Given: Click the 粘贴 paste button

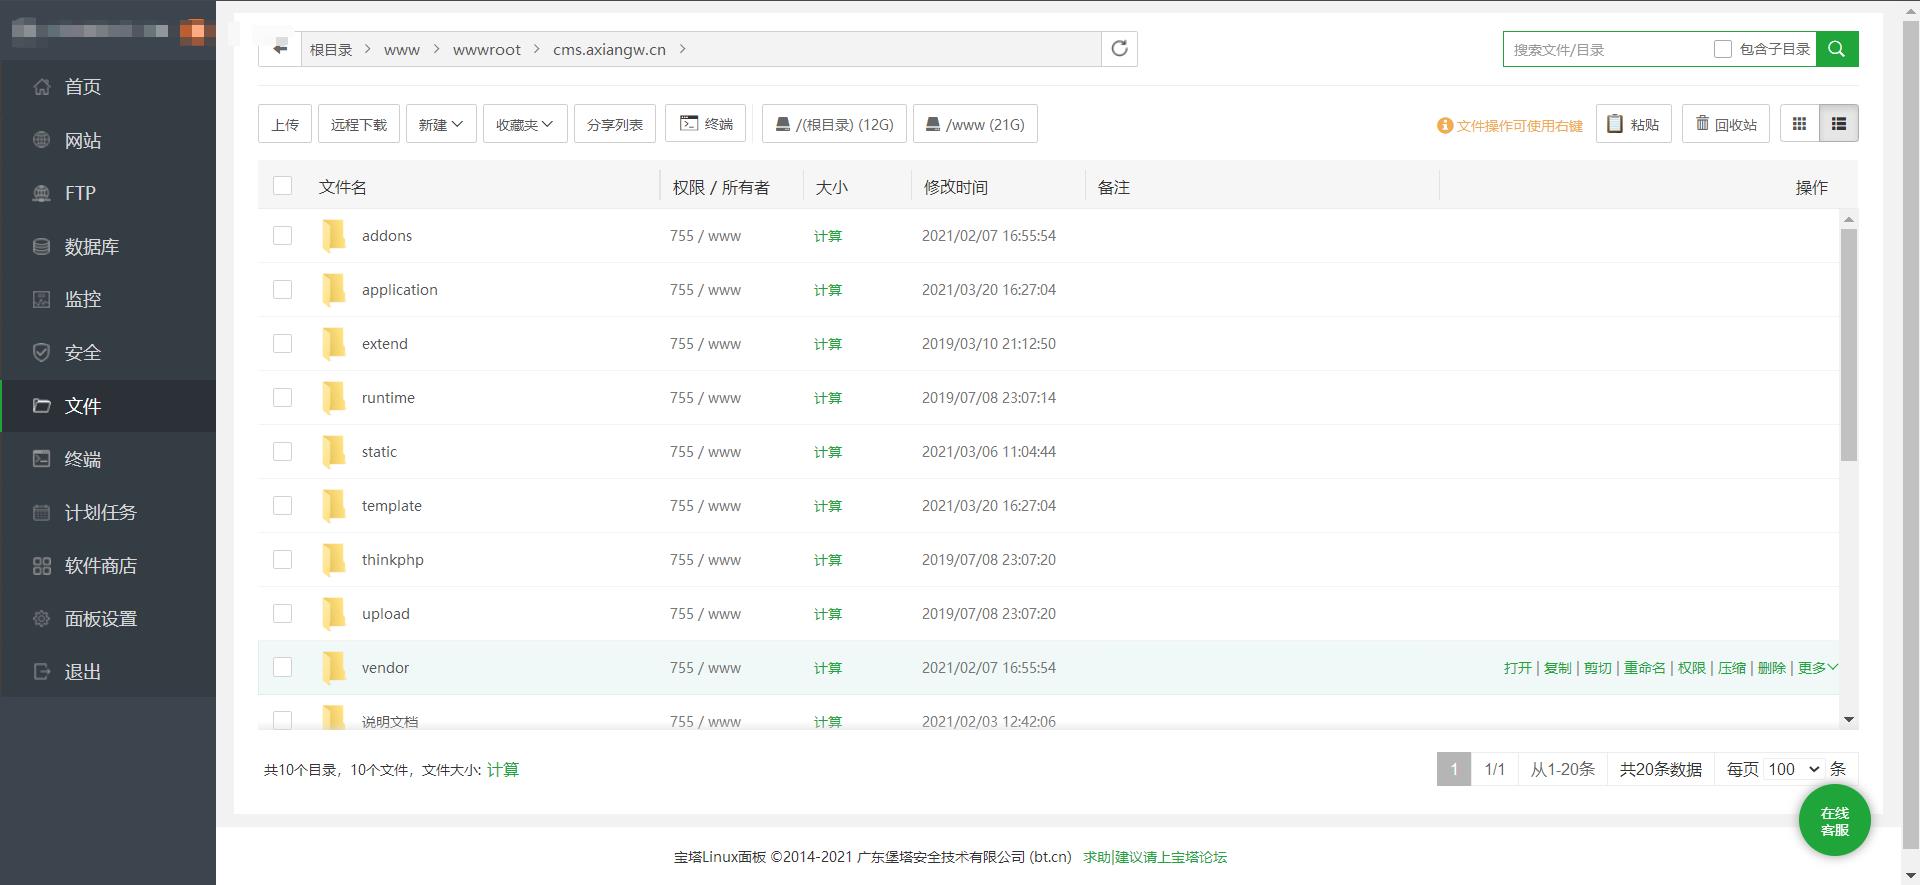Looking at the screenshot, I should tap(1633, 124).
